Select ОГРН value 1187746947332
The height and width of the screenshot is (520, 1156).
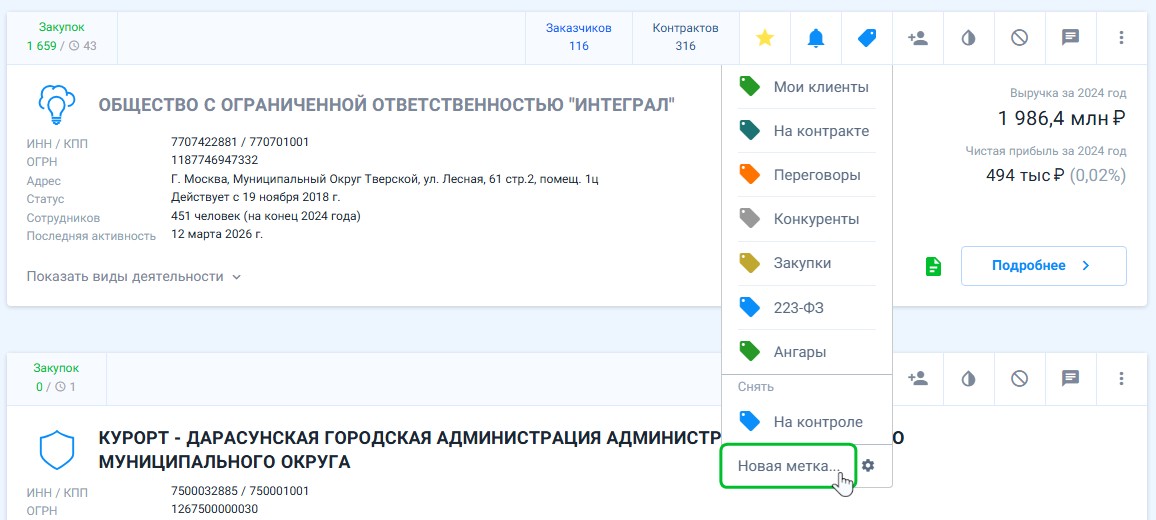coord(215,161)
